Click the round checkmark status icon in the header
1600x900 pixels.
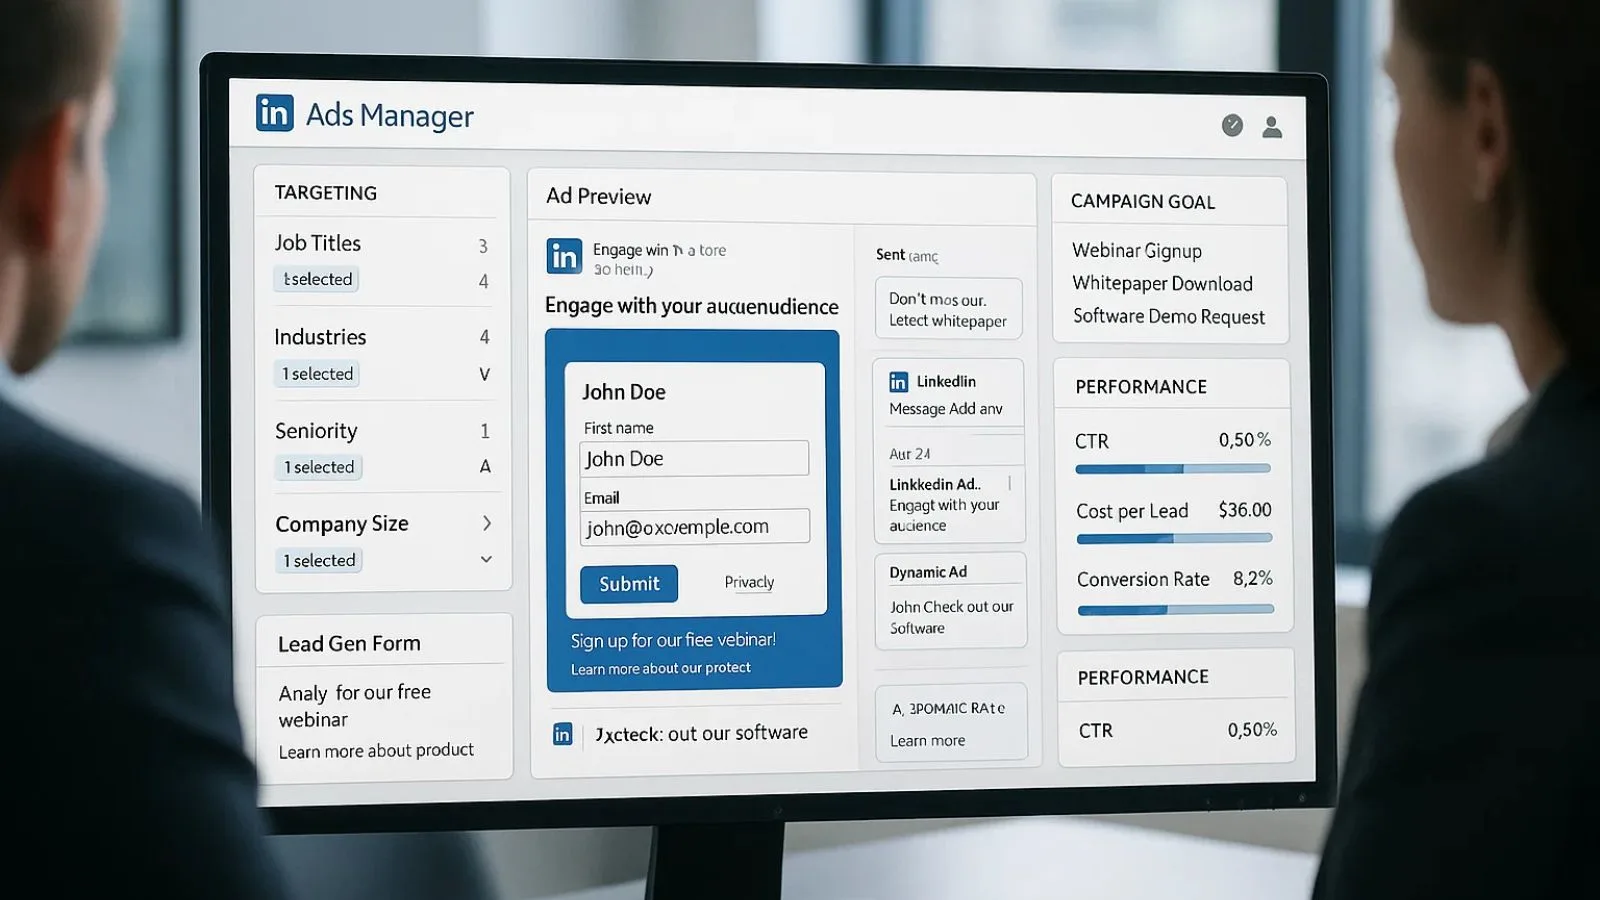point(1232,125)
